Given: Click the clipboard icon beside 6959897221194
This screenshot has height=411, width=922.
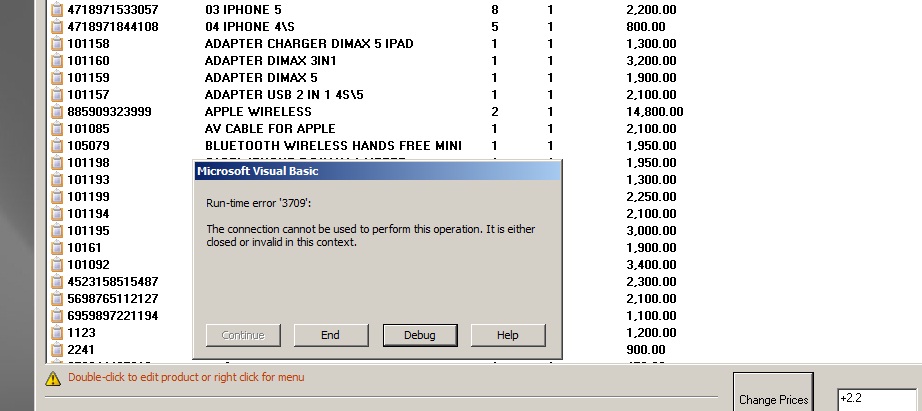Looking at the screenshot, I should (x=56, y=316).
